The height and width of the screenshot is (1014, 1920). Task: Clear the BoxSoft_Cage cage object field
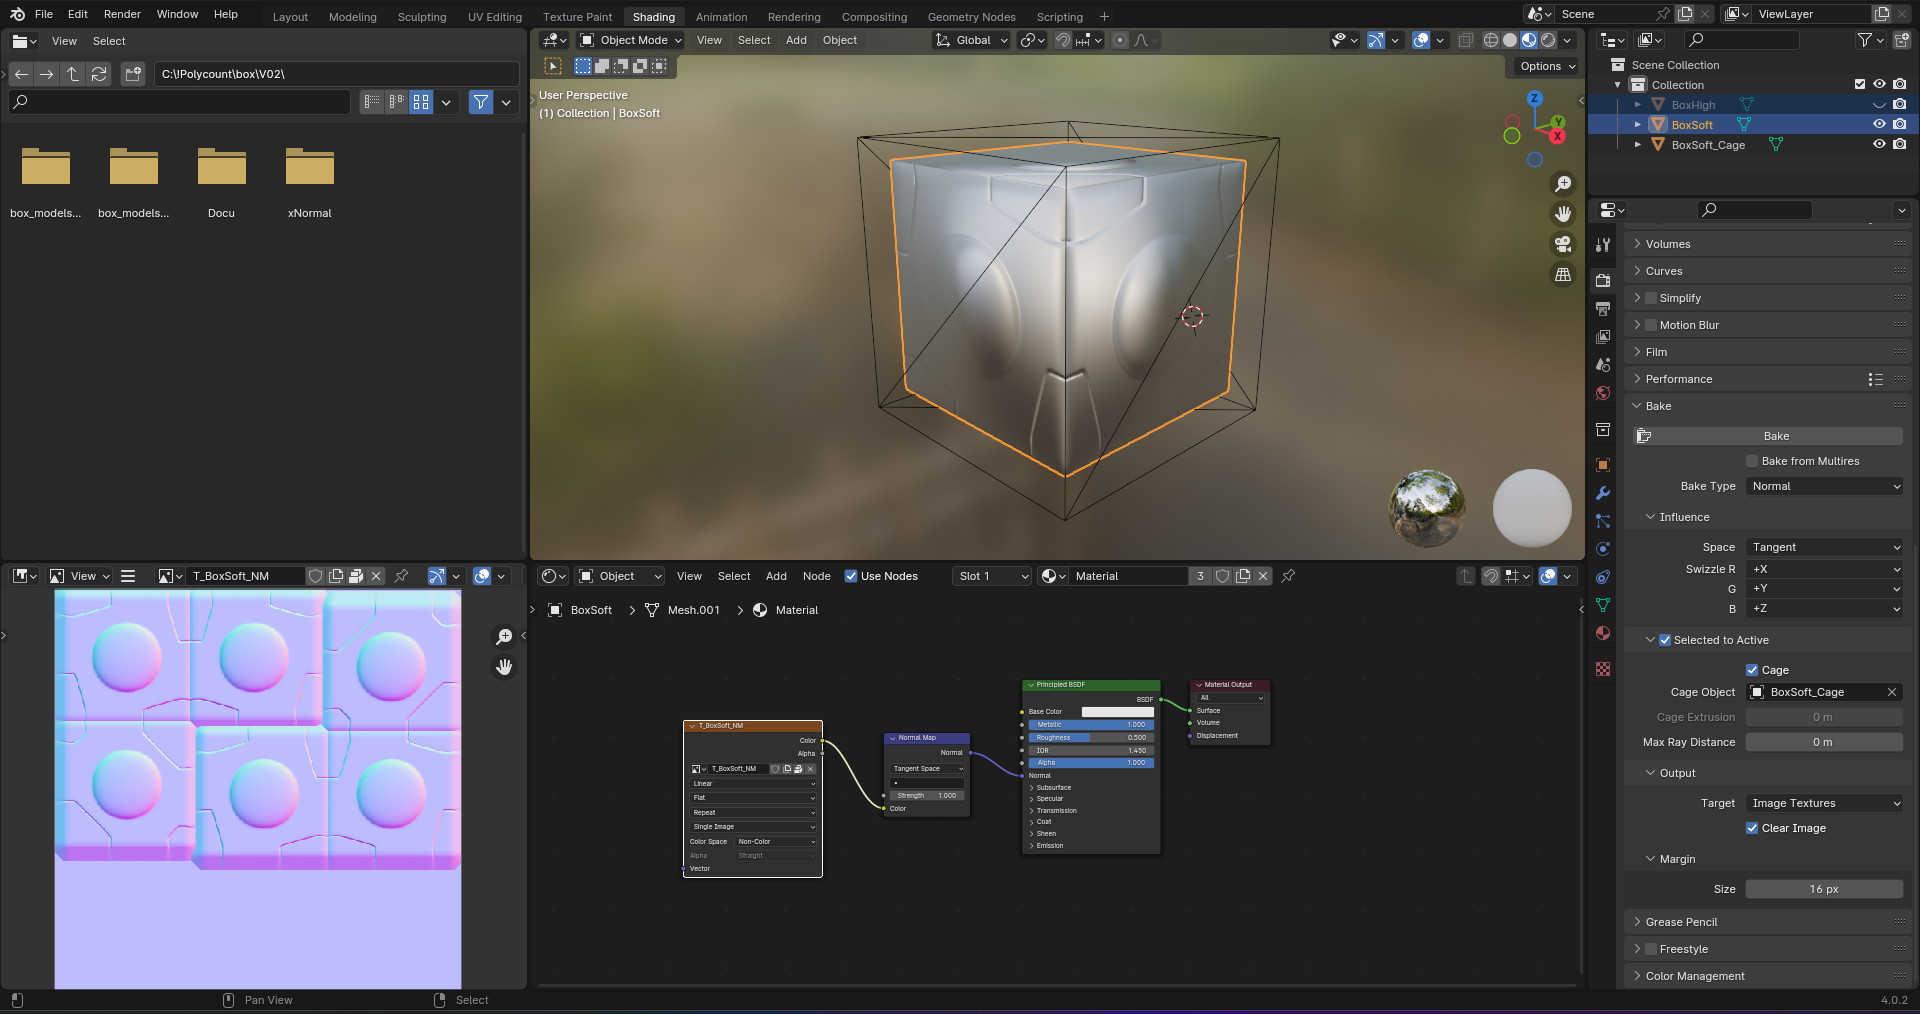1891,692
